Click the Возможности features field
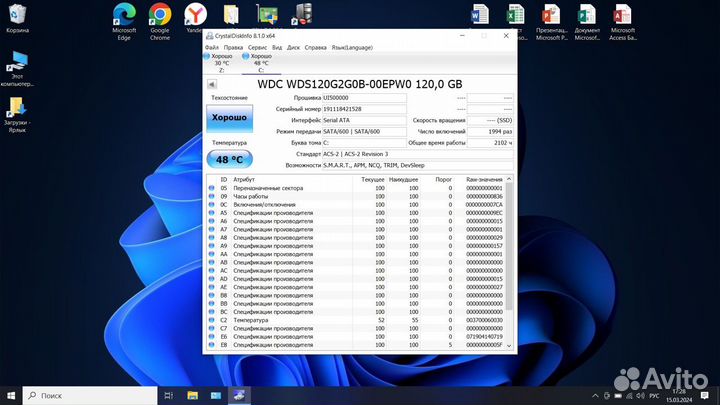Image resolution: width=720 pixels, height=405 pixels. click(417, 165)
